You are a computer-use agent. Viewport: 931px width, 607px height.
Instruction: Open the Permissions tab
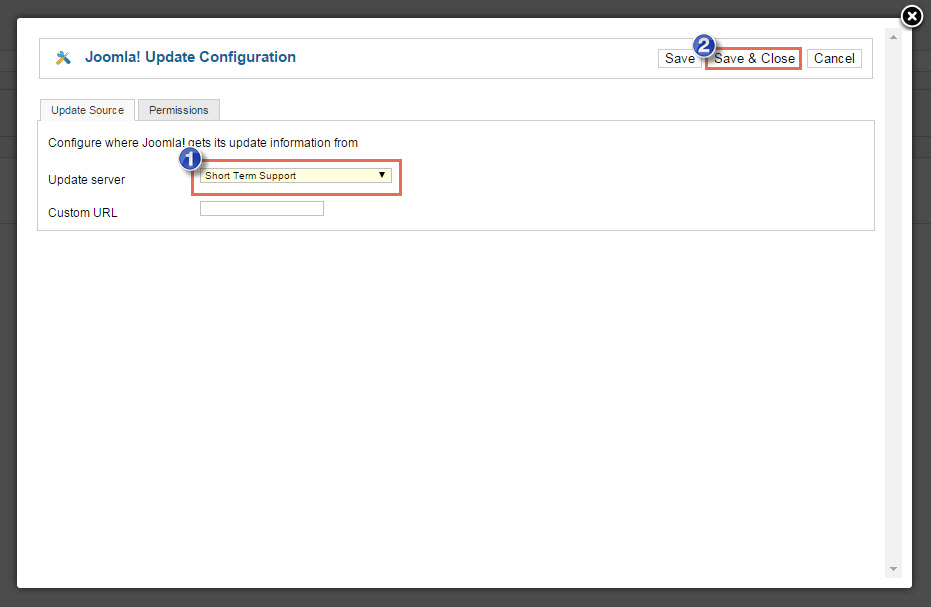[x=179, y=110]
